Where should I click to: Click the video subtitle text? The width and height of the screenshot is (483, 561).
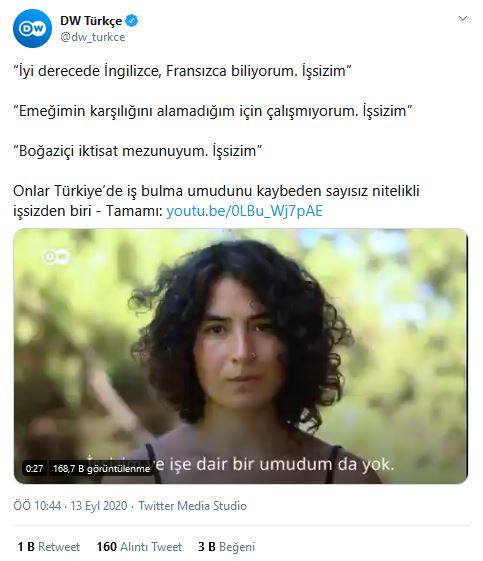click(x=240, y=464)
